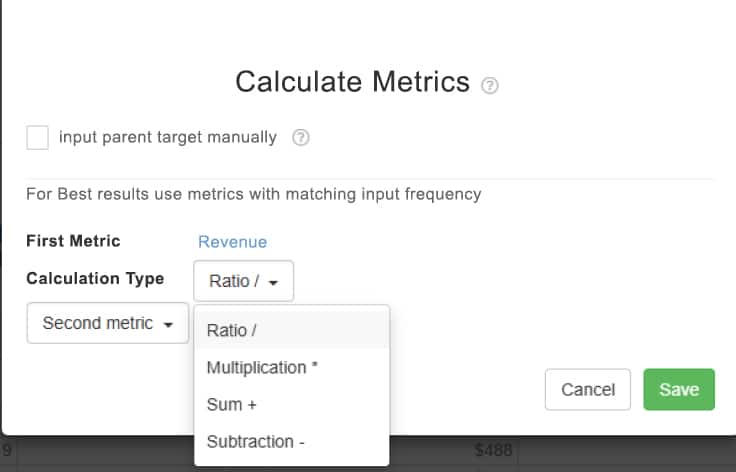The height and width of the screenshot is (472, 736).
Task: Save the calculated metric
Action: (679, 389)
